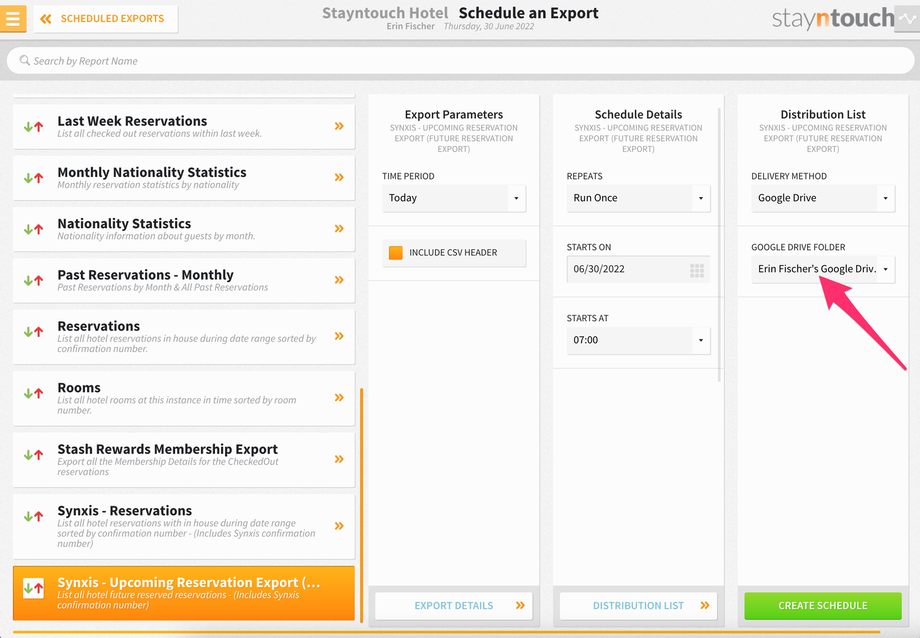Open the Starts At time dropdown
Screen dimensions: 920x638
coord(638,340)
